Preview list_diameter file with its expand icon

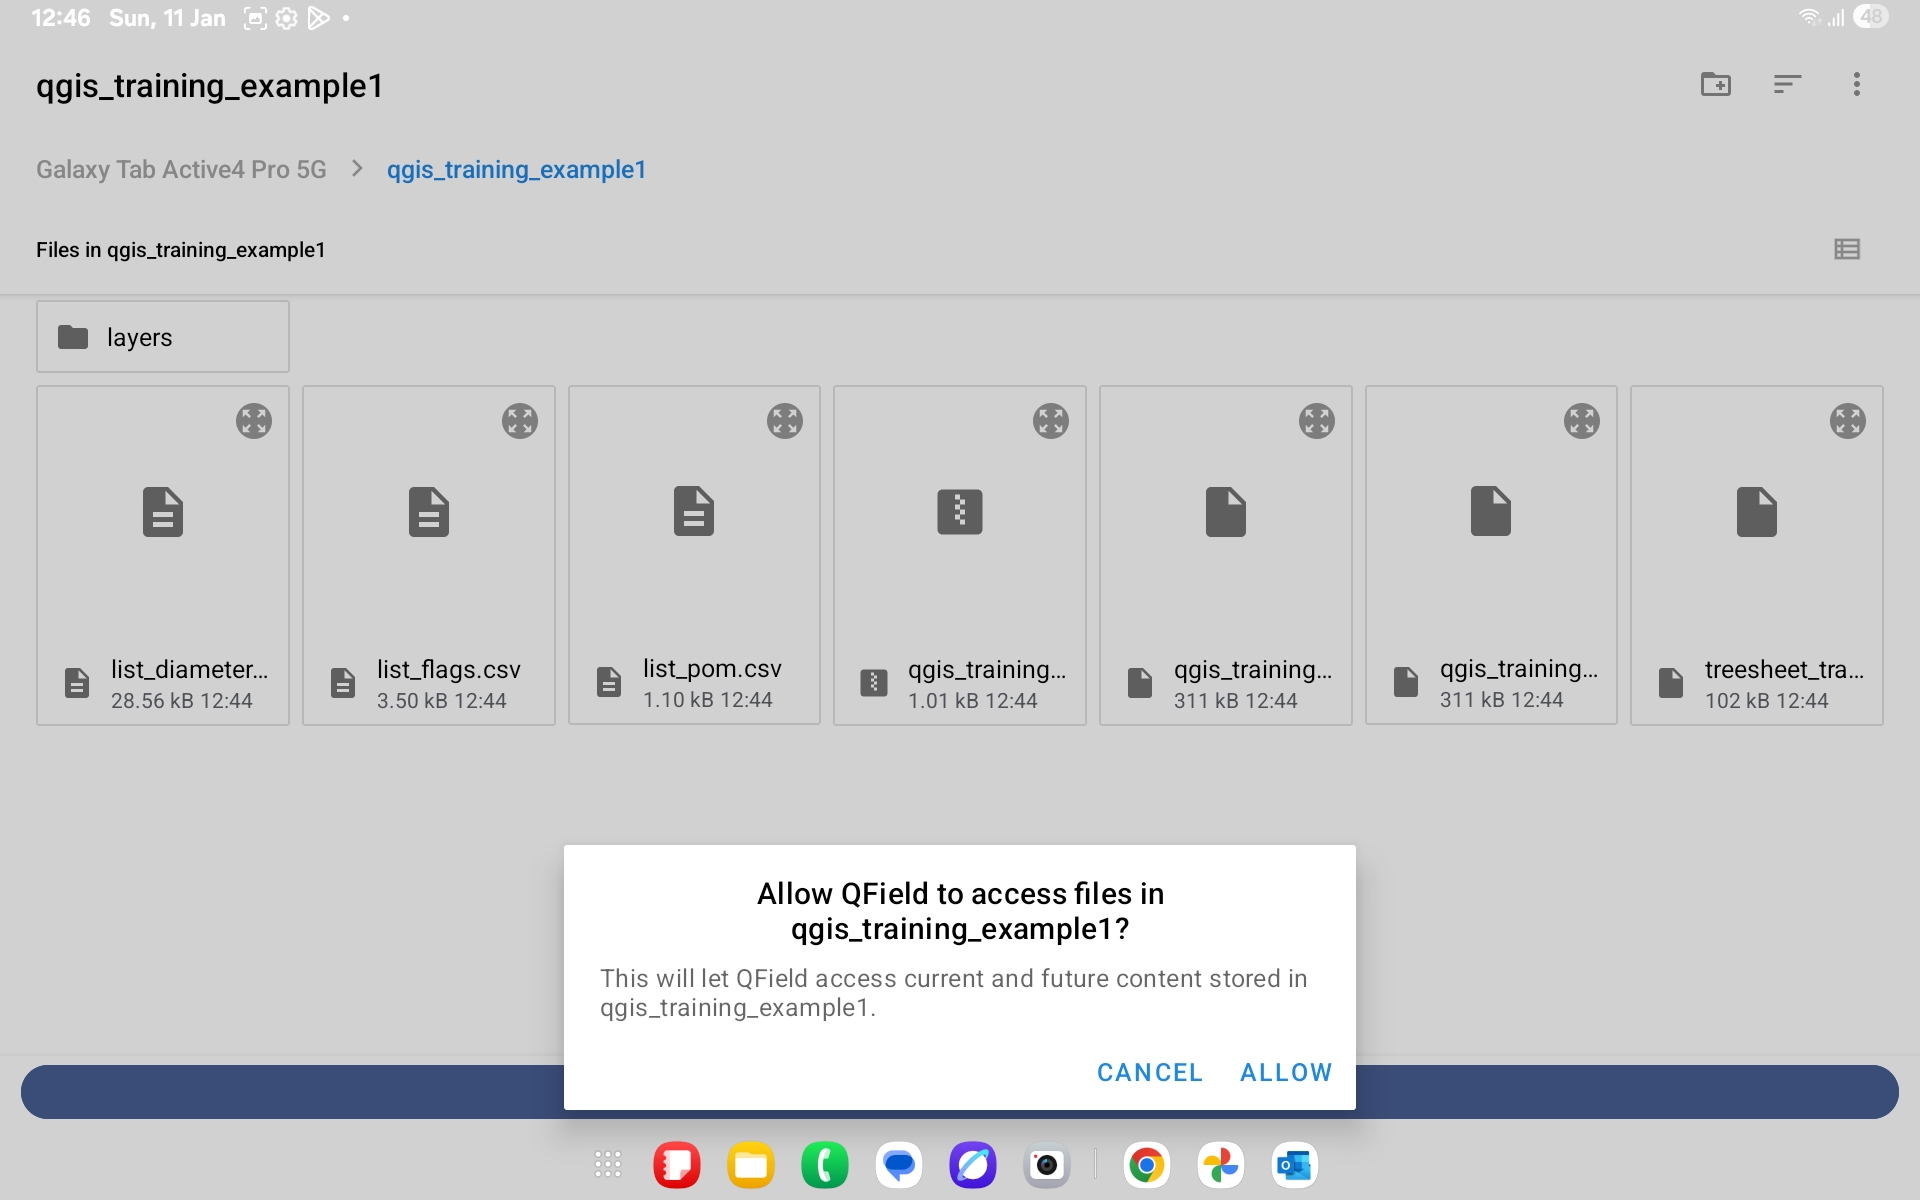click(x=254, y=421)
